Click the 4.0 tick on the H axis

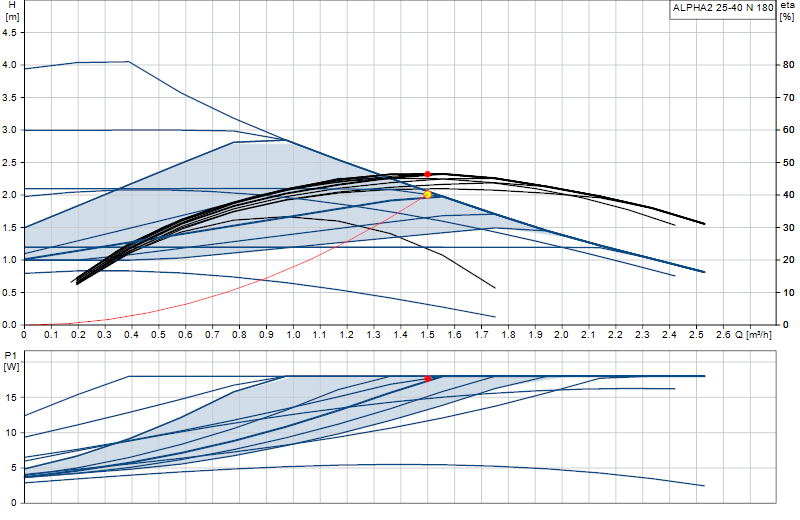point(9,65)
